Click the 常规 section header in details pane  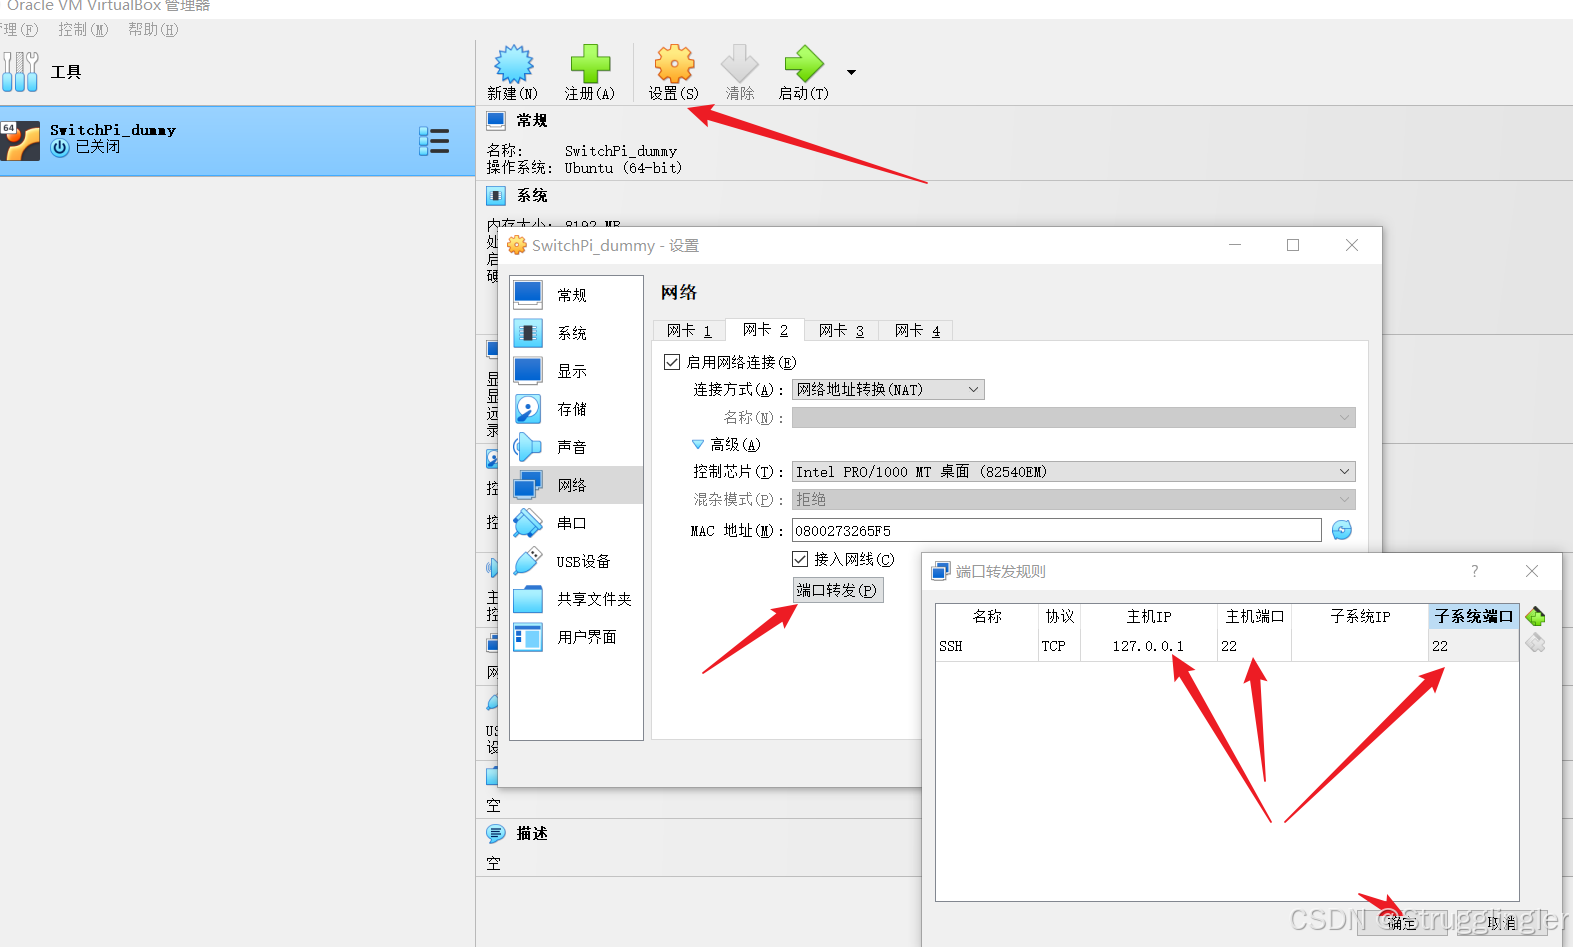pyautogui.click(x=532, y=120)
